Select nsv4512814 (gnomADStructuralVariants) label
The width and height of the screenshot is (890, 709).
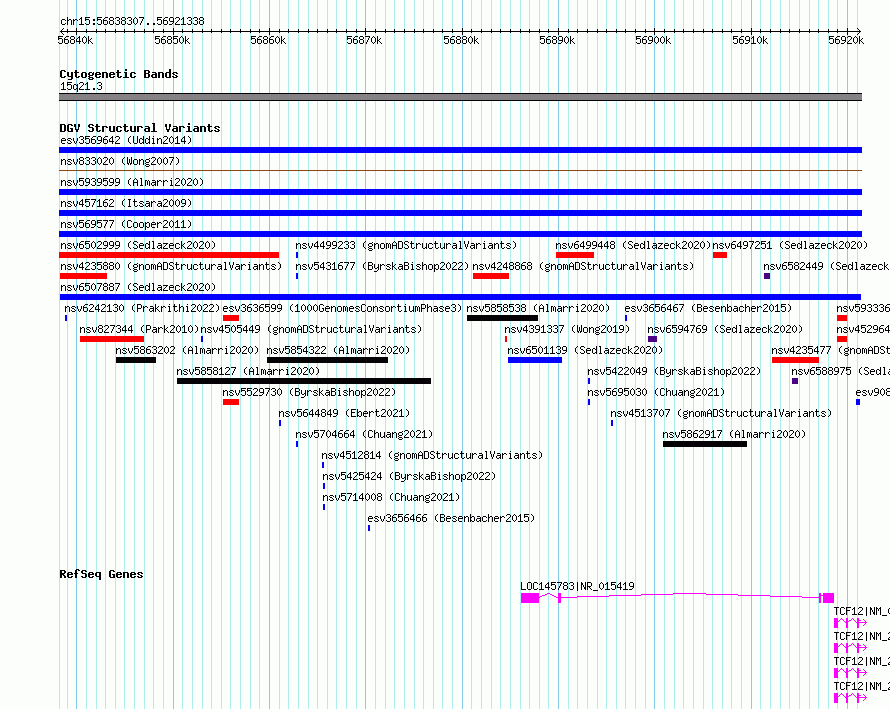pos(432,455)
